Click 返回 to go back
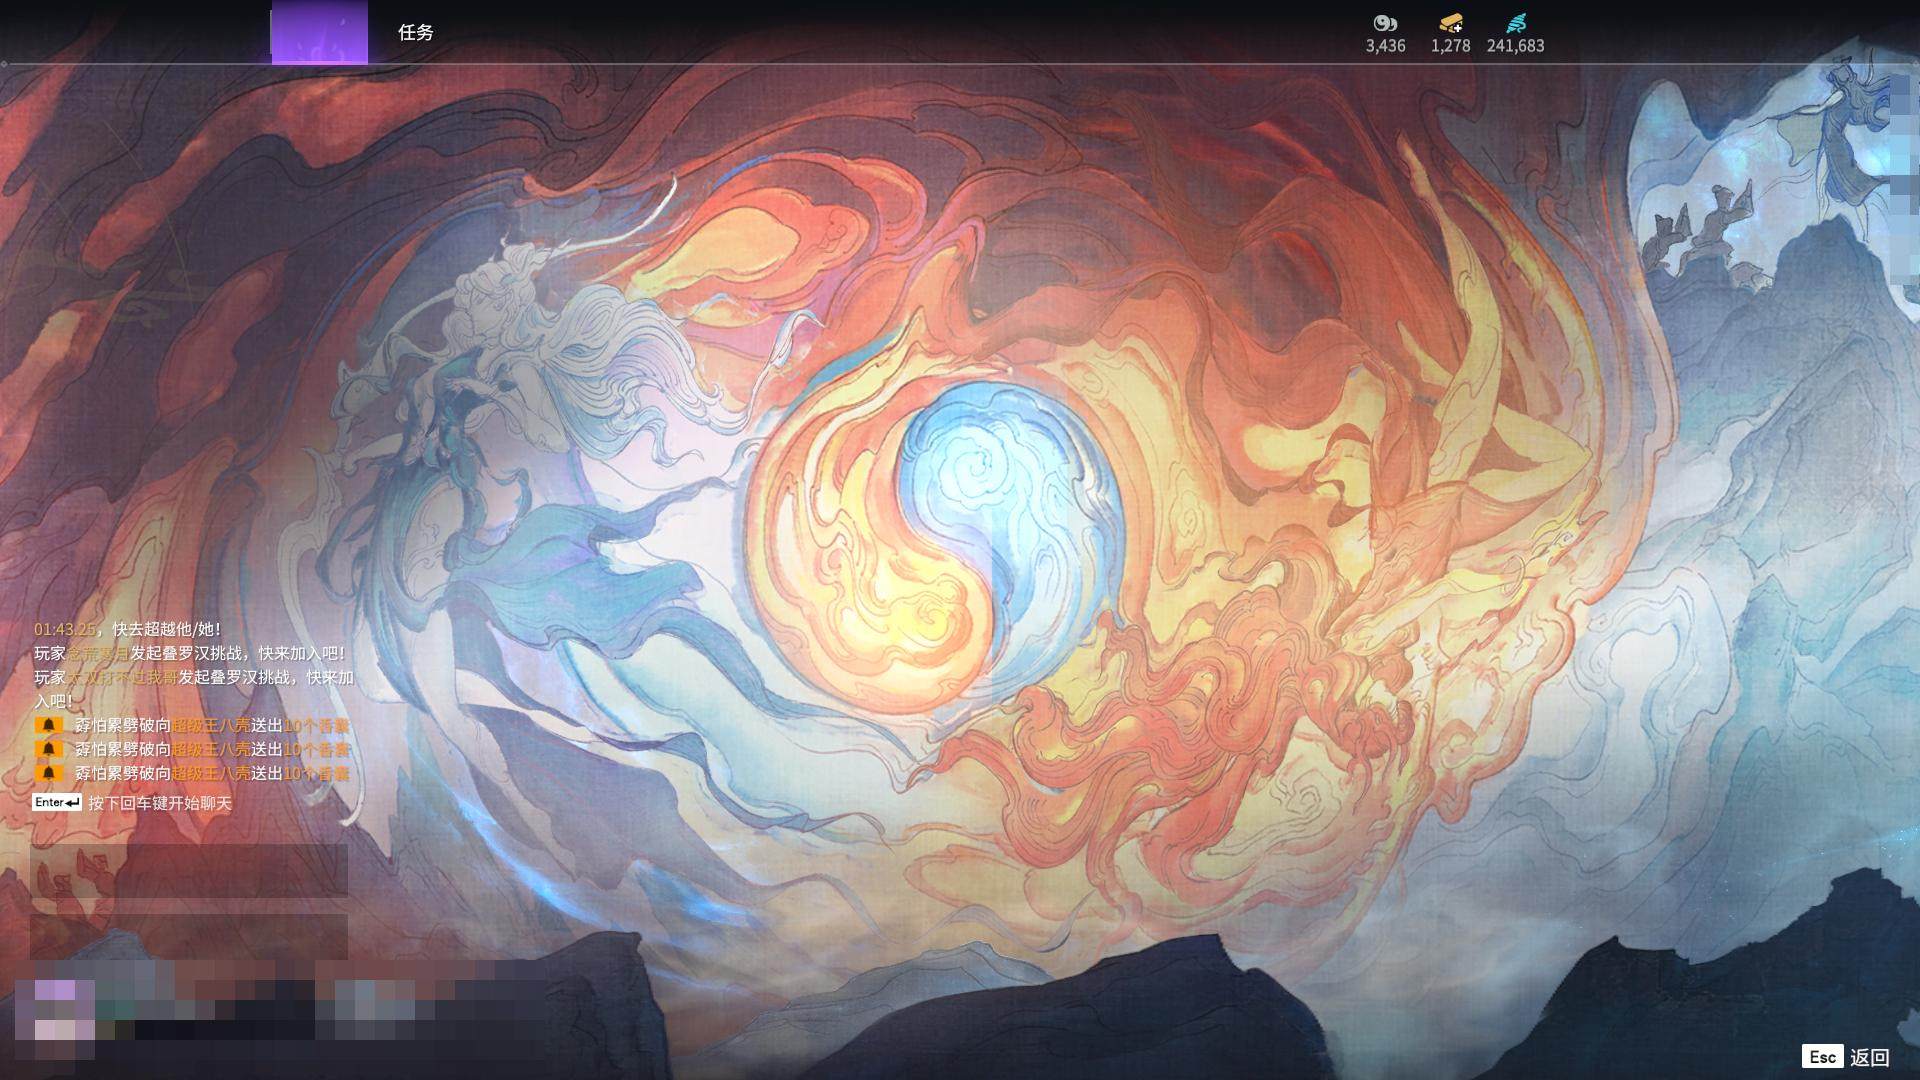Viewport: 1920px width, 1080px height. (x=1869, y=1057)
